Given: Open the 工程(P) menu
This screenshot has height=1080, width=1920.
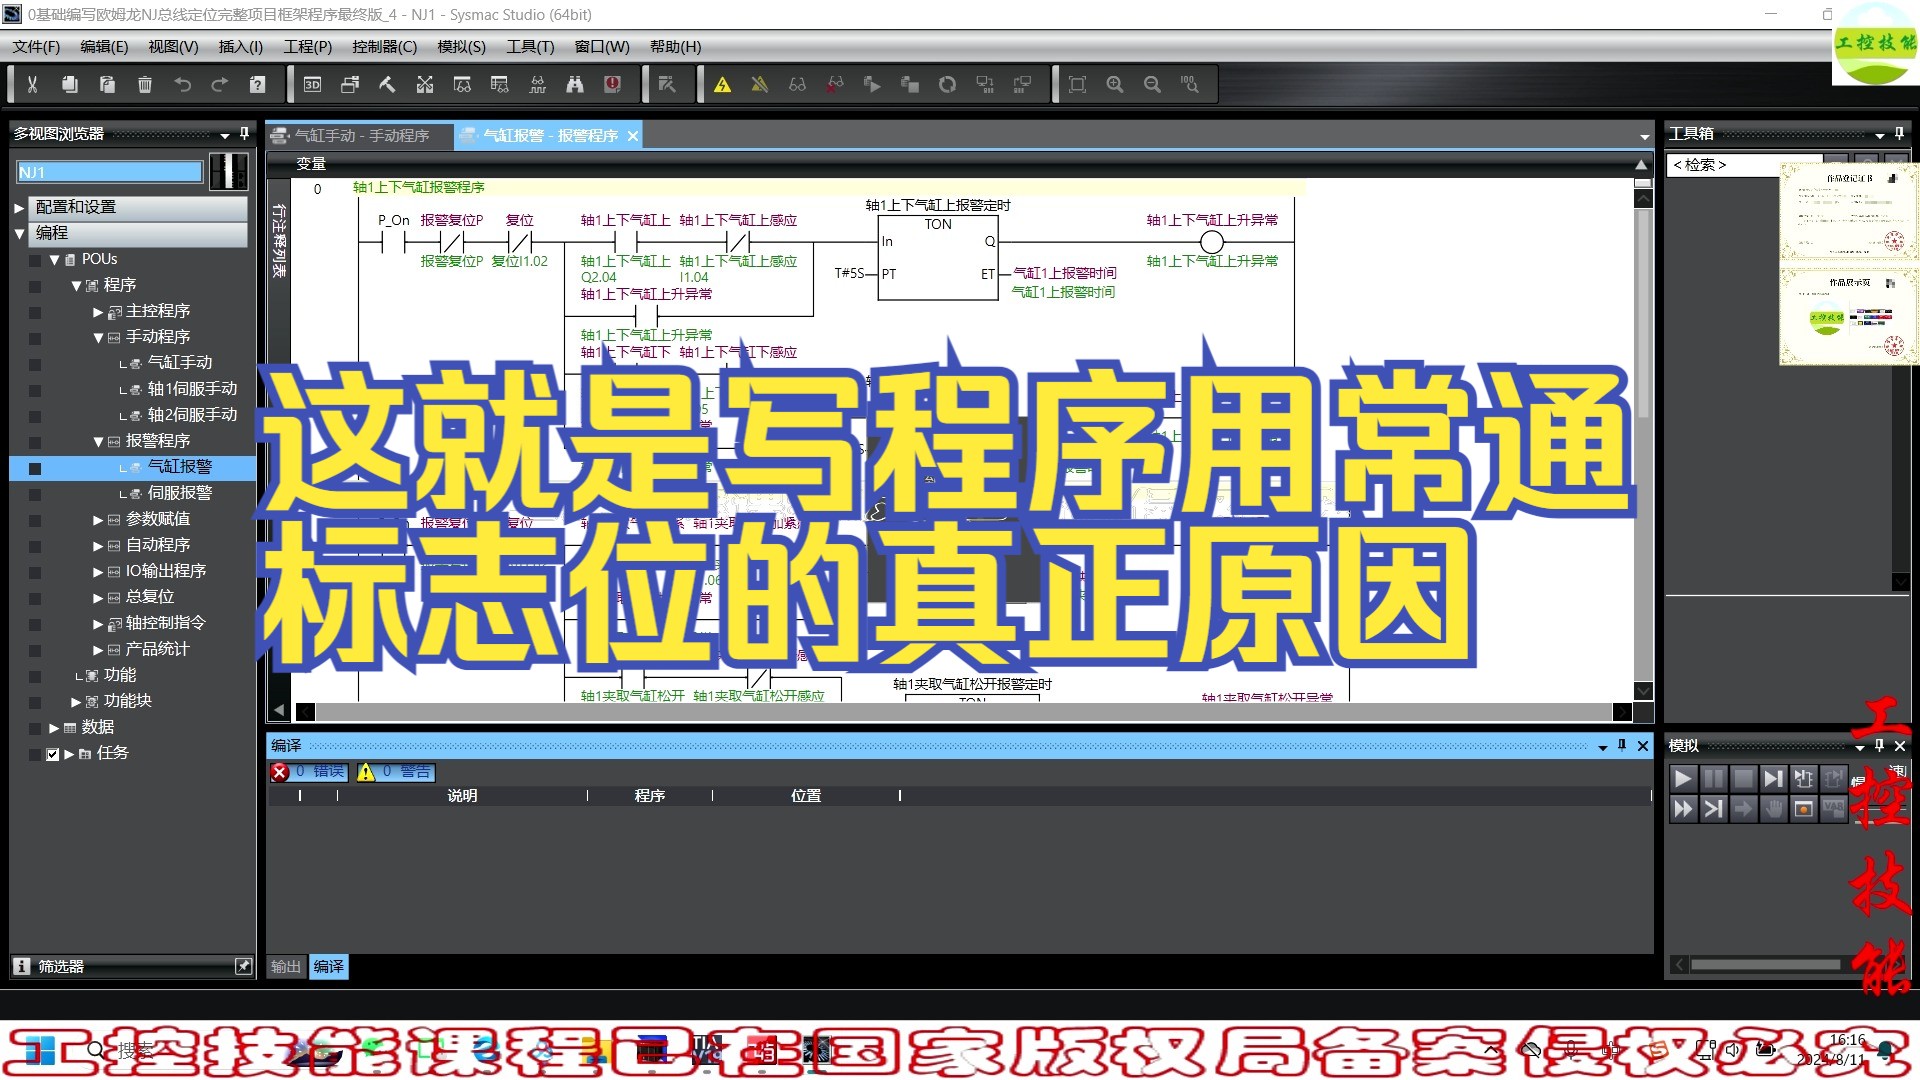Looking at the screenshot, I should click(306, 47).
